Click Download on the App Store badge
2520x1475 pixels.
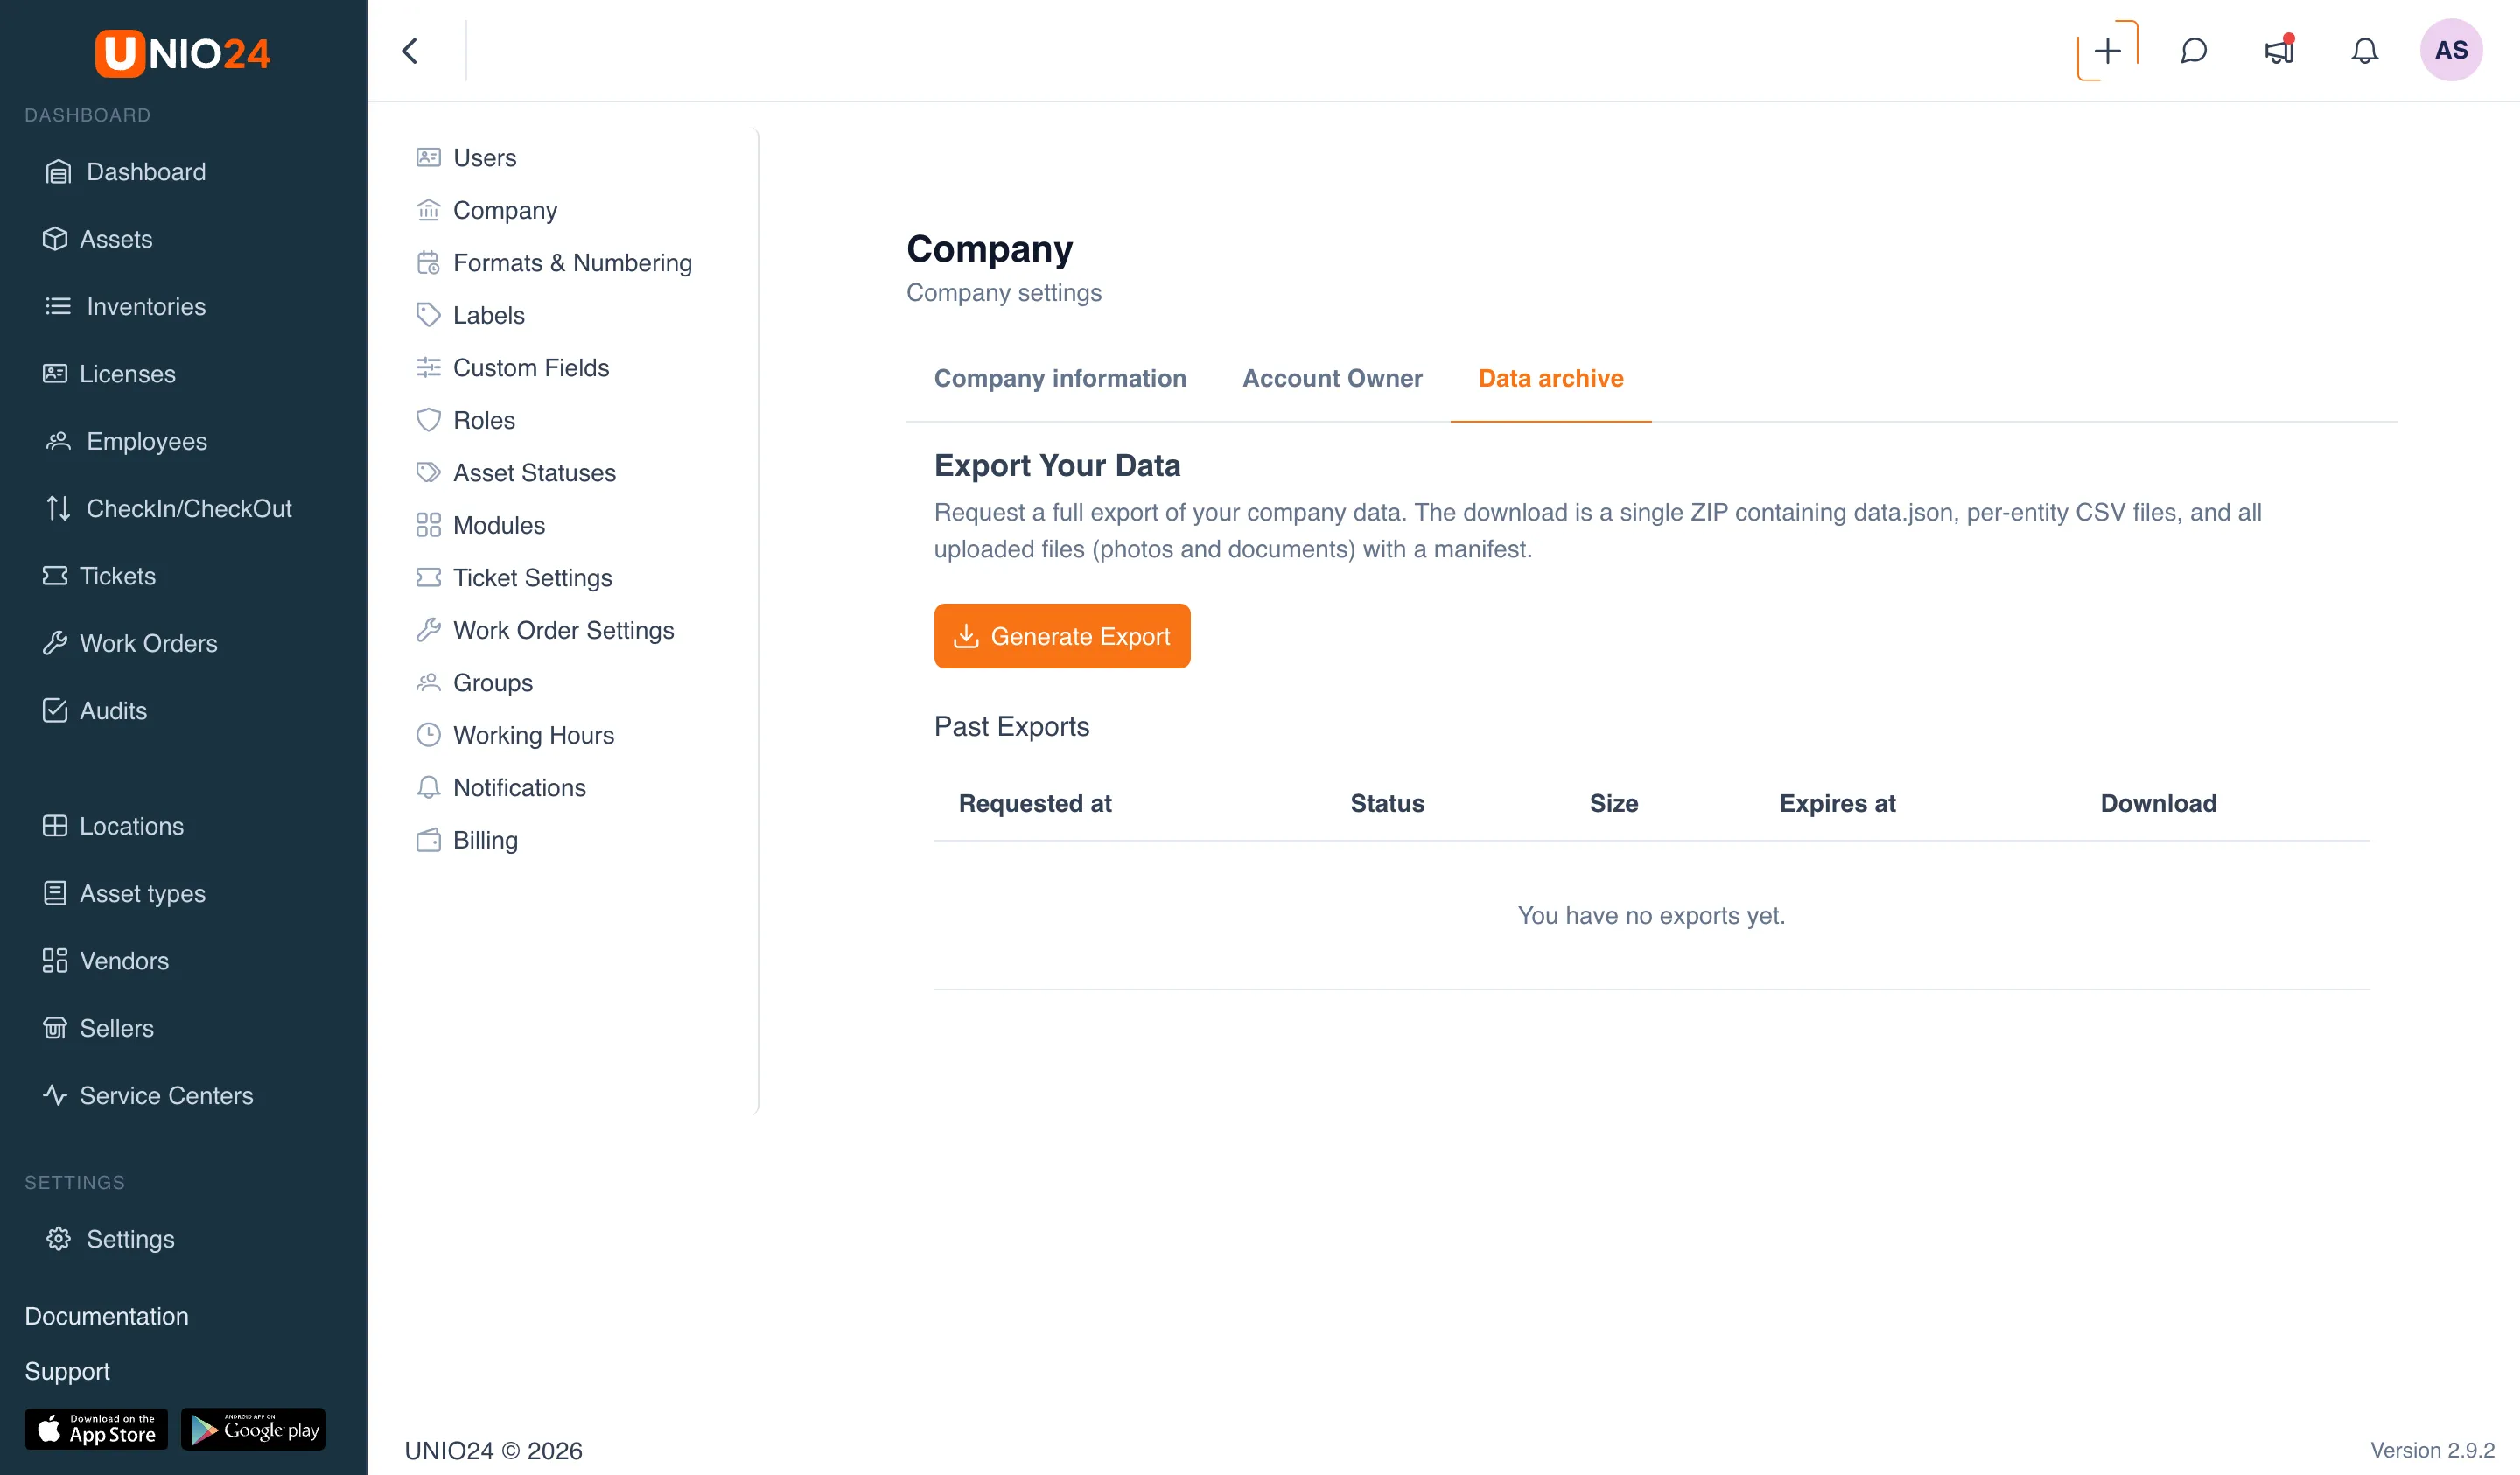96,1429
